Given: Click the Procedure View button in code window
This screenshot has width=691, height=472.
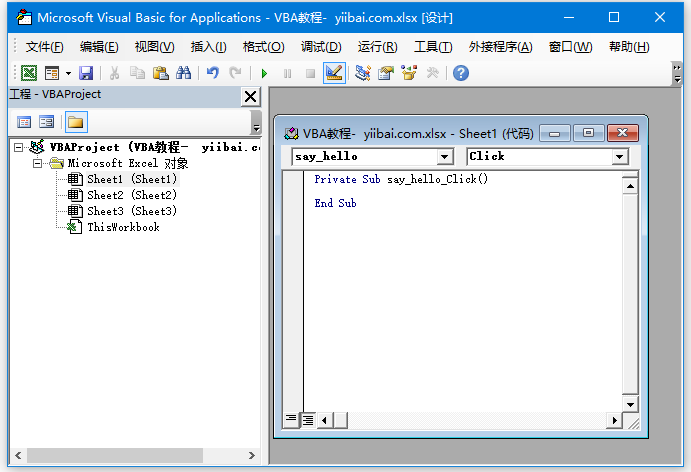Looking at the screenshot, I should point(291,420).
